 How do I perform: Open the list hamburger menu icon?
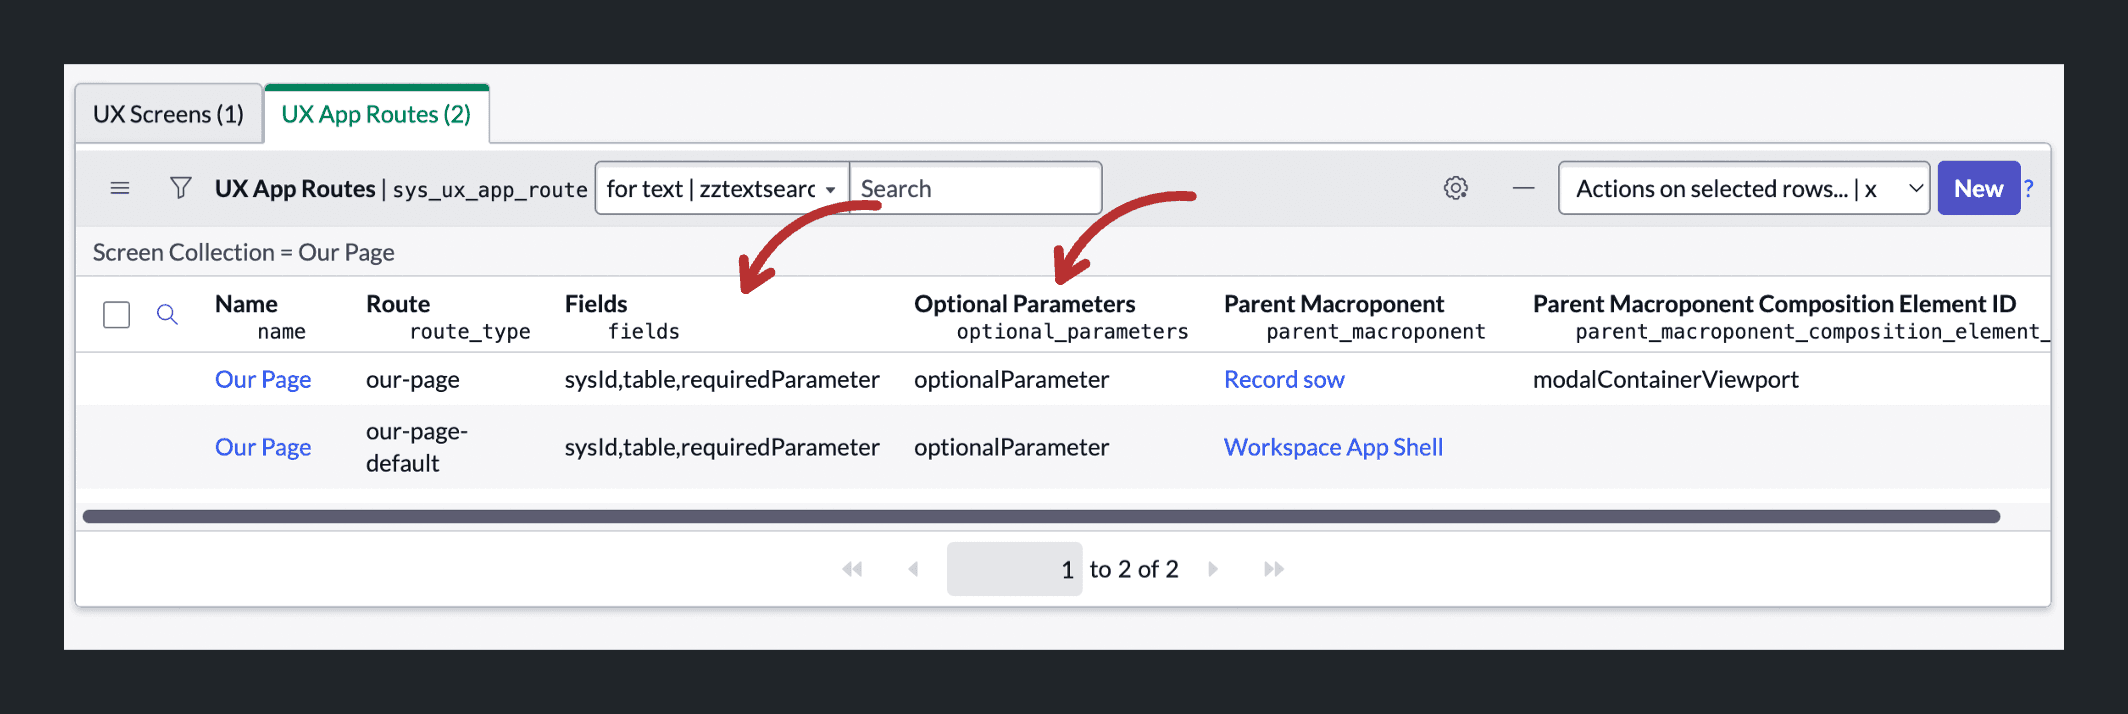pos(120,188)
